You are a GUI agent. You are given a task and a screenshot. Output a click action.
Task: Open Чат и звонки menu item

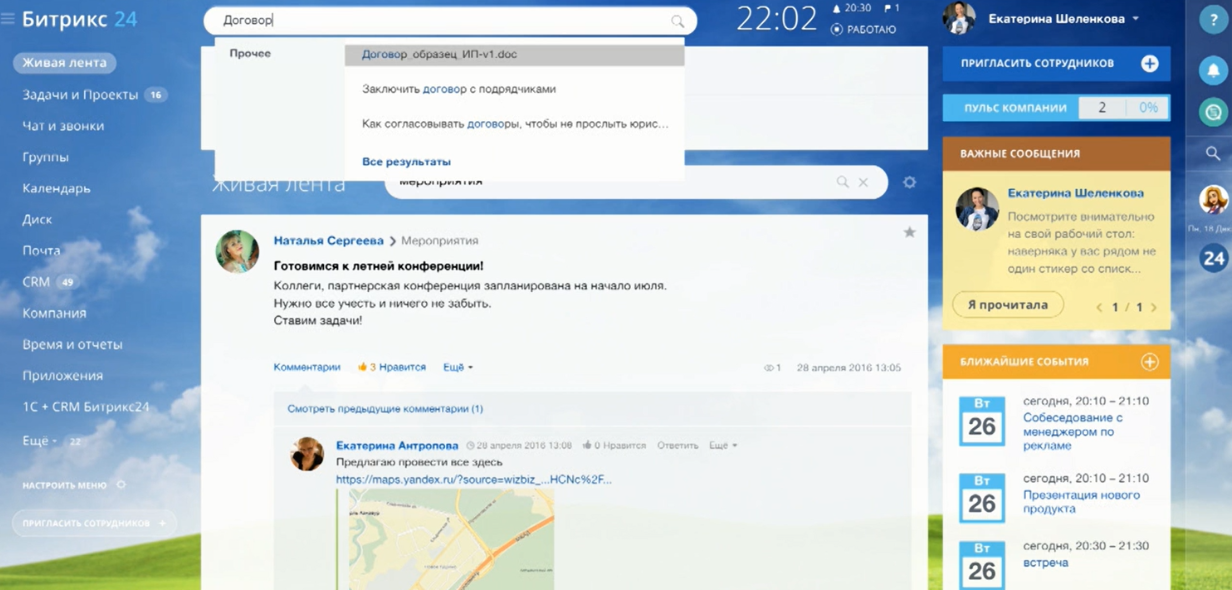[63, 126]
